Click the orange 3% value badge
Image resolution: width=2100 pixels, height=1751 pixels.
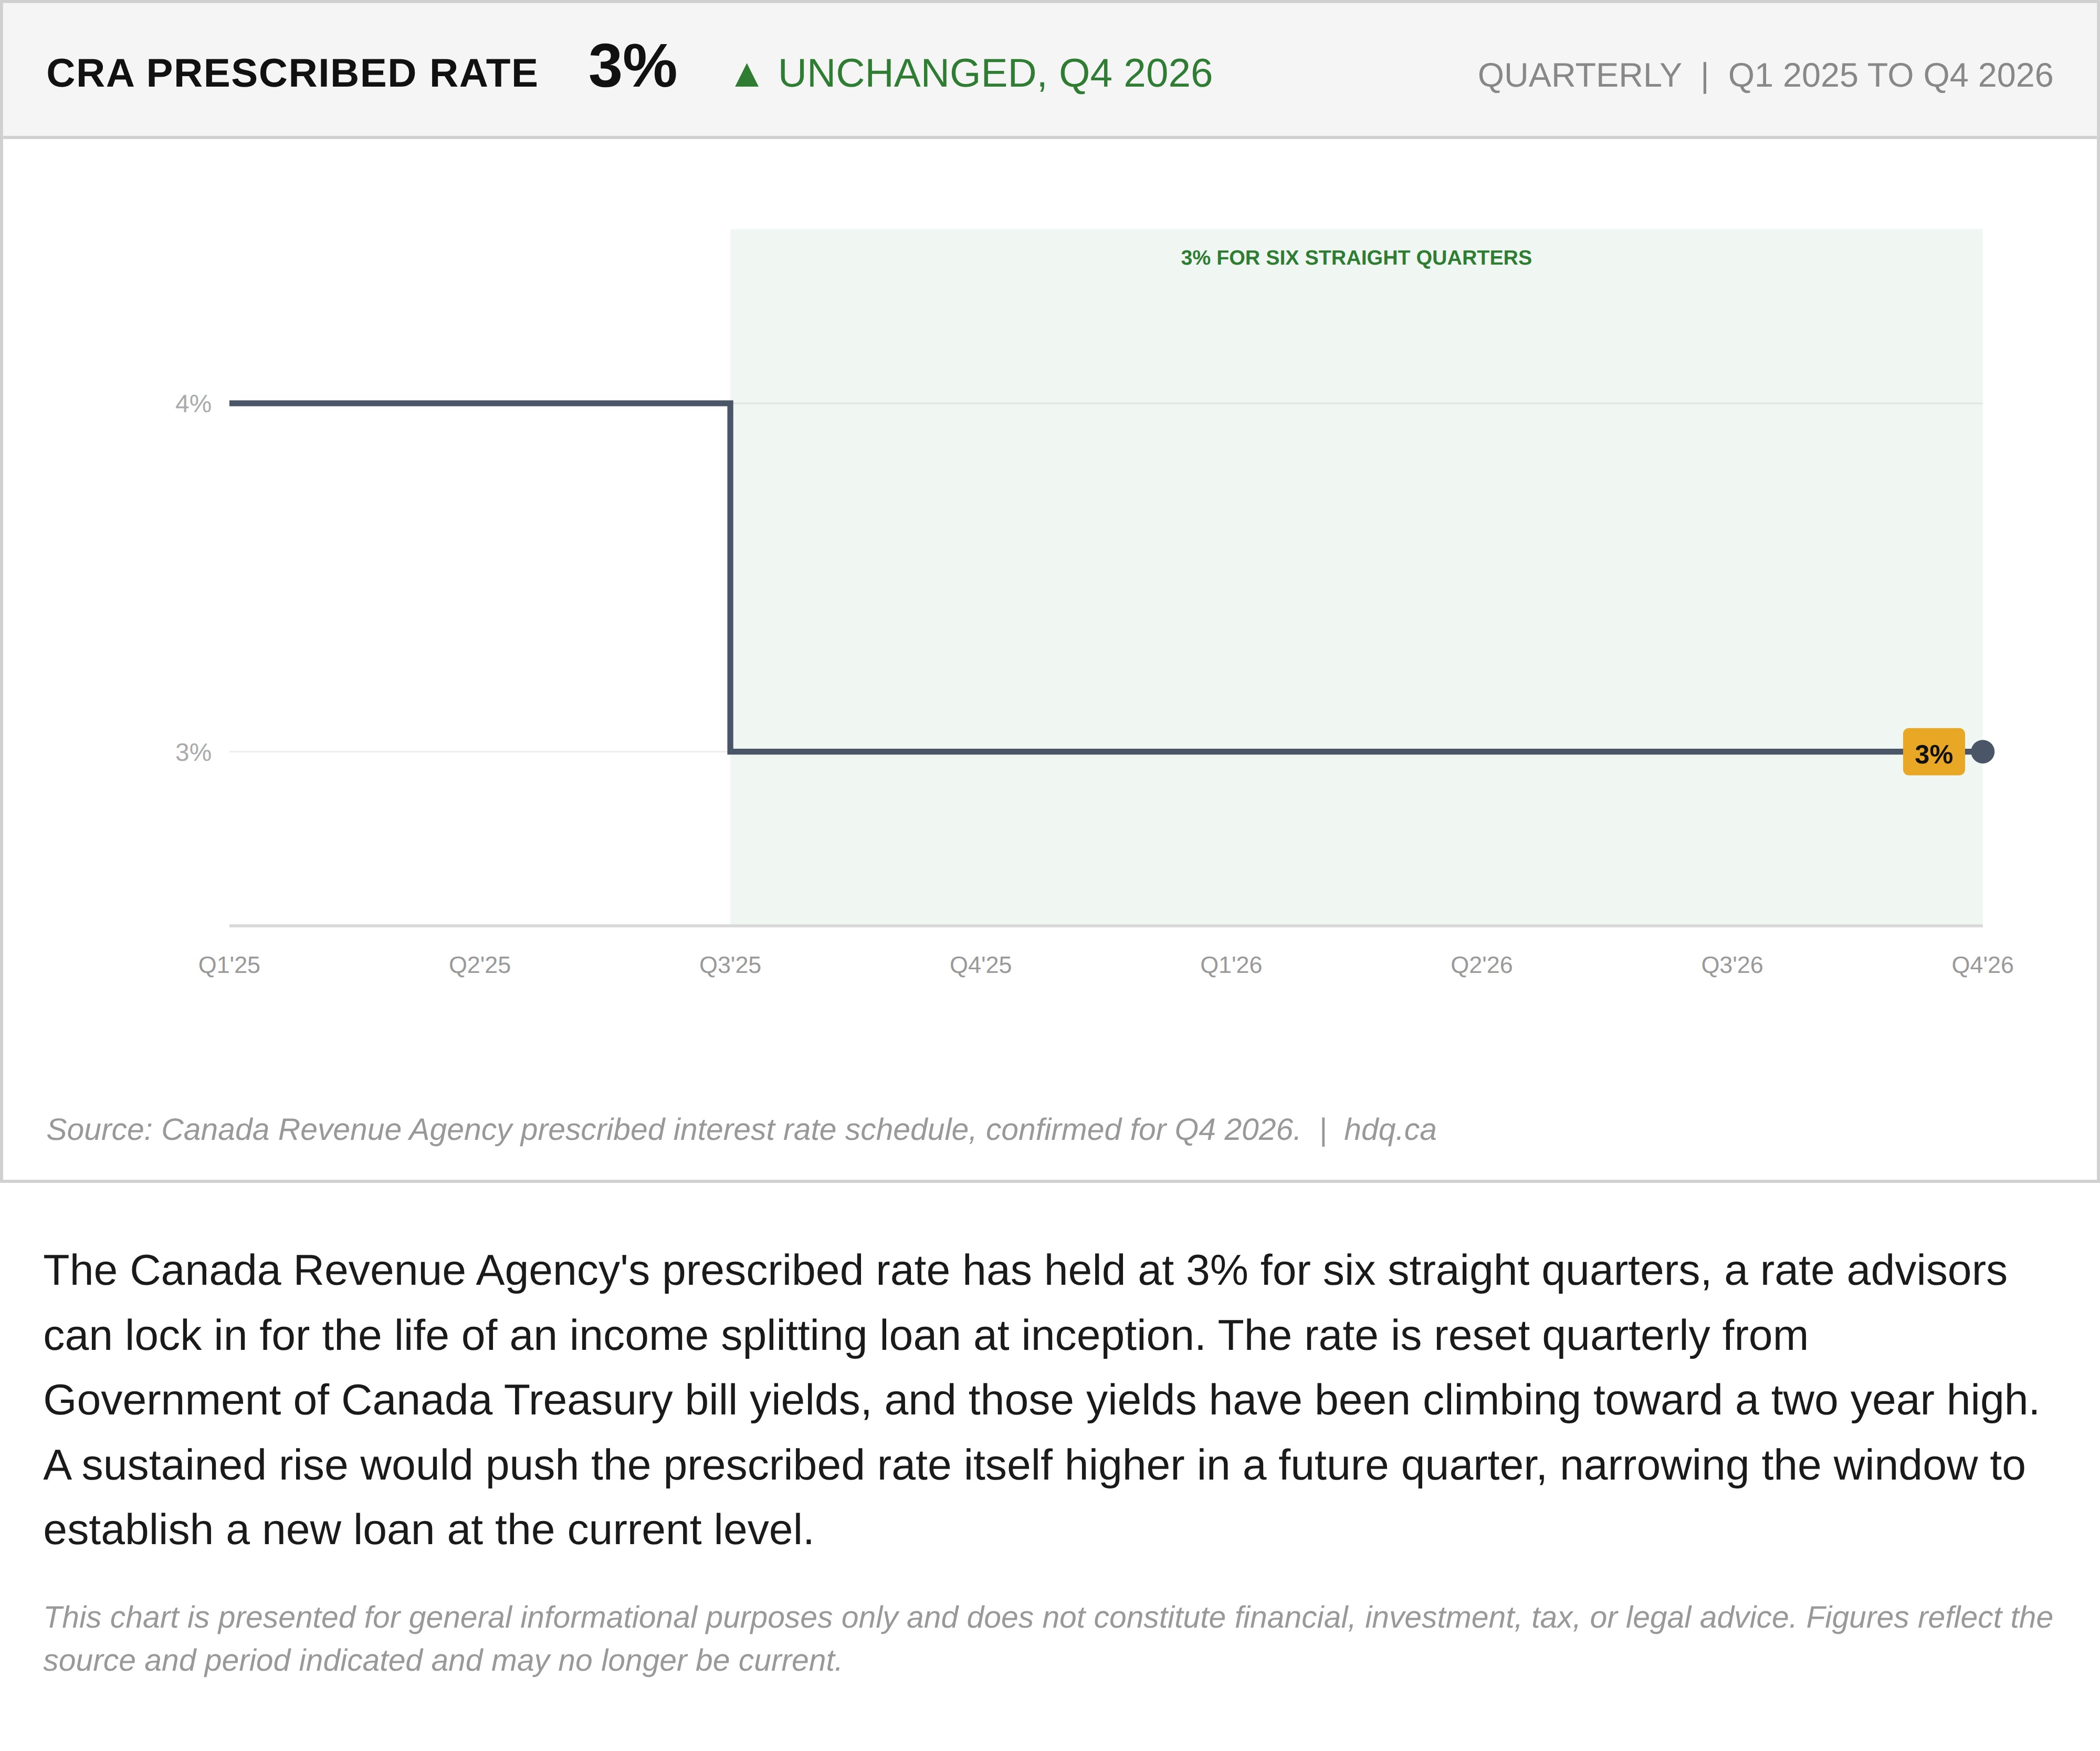[x=1933, y=752]
